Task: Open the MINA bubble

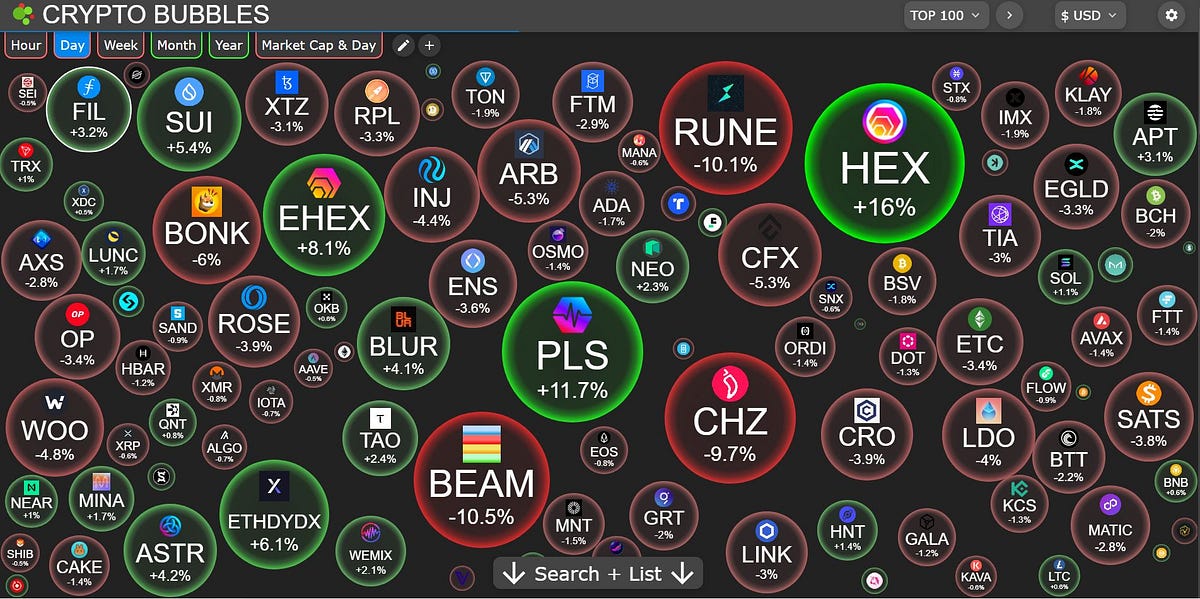Action: coord(101,497)
